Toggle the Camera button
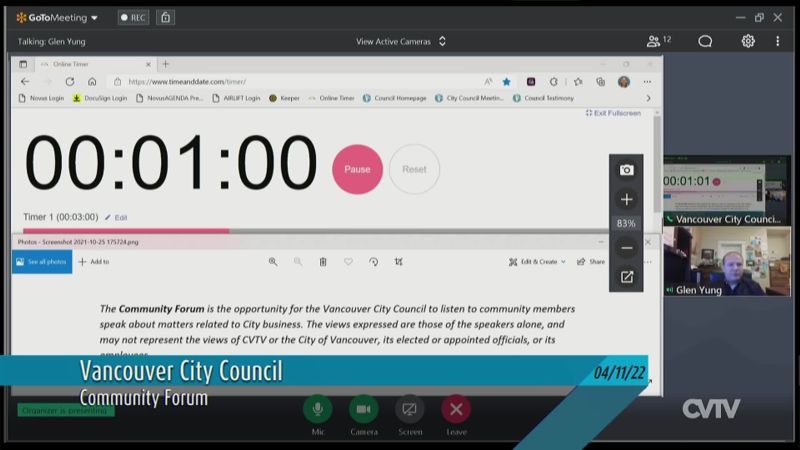The width and height of the screenshot is (800, 450). click(364, 409)
